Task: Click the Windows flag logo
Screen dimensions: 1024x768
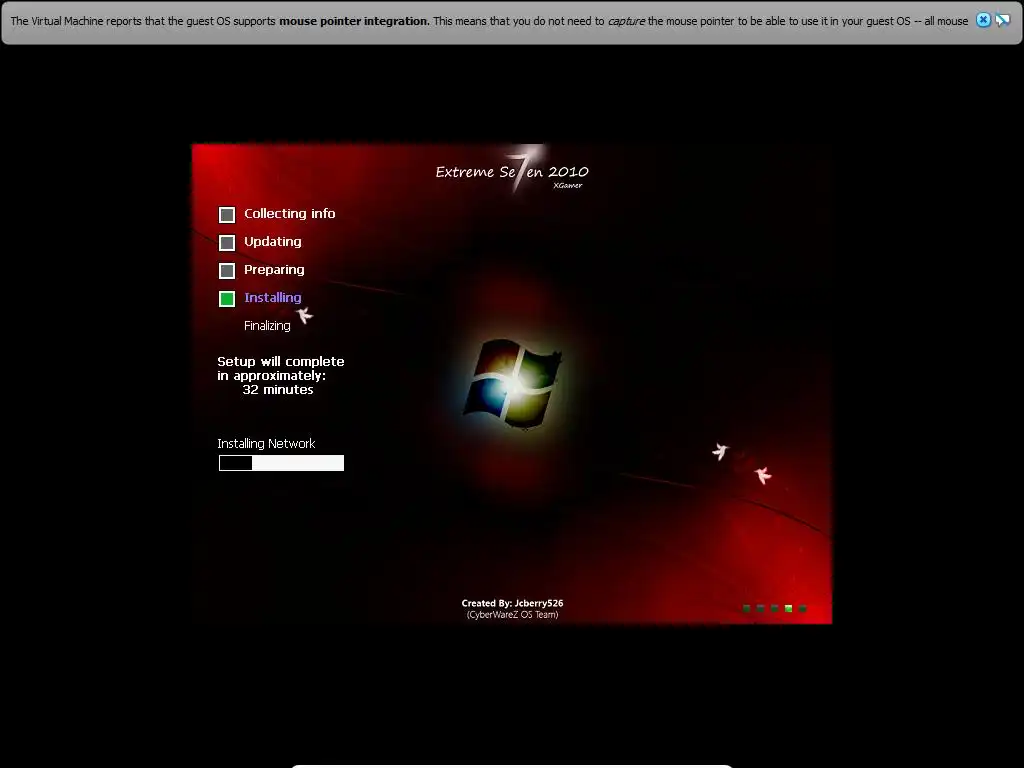Action: (x=513, y=383)
